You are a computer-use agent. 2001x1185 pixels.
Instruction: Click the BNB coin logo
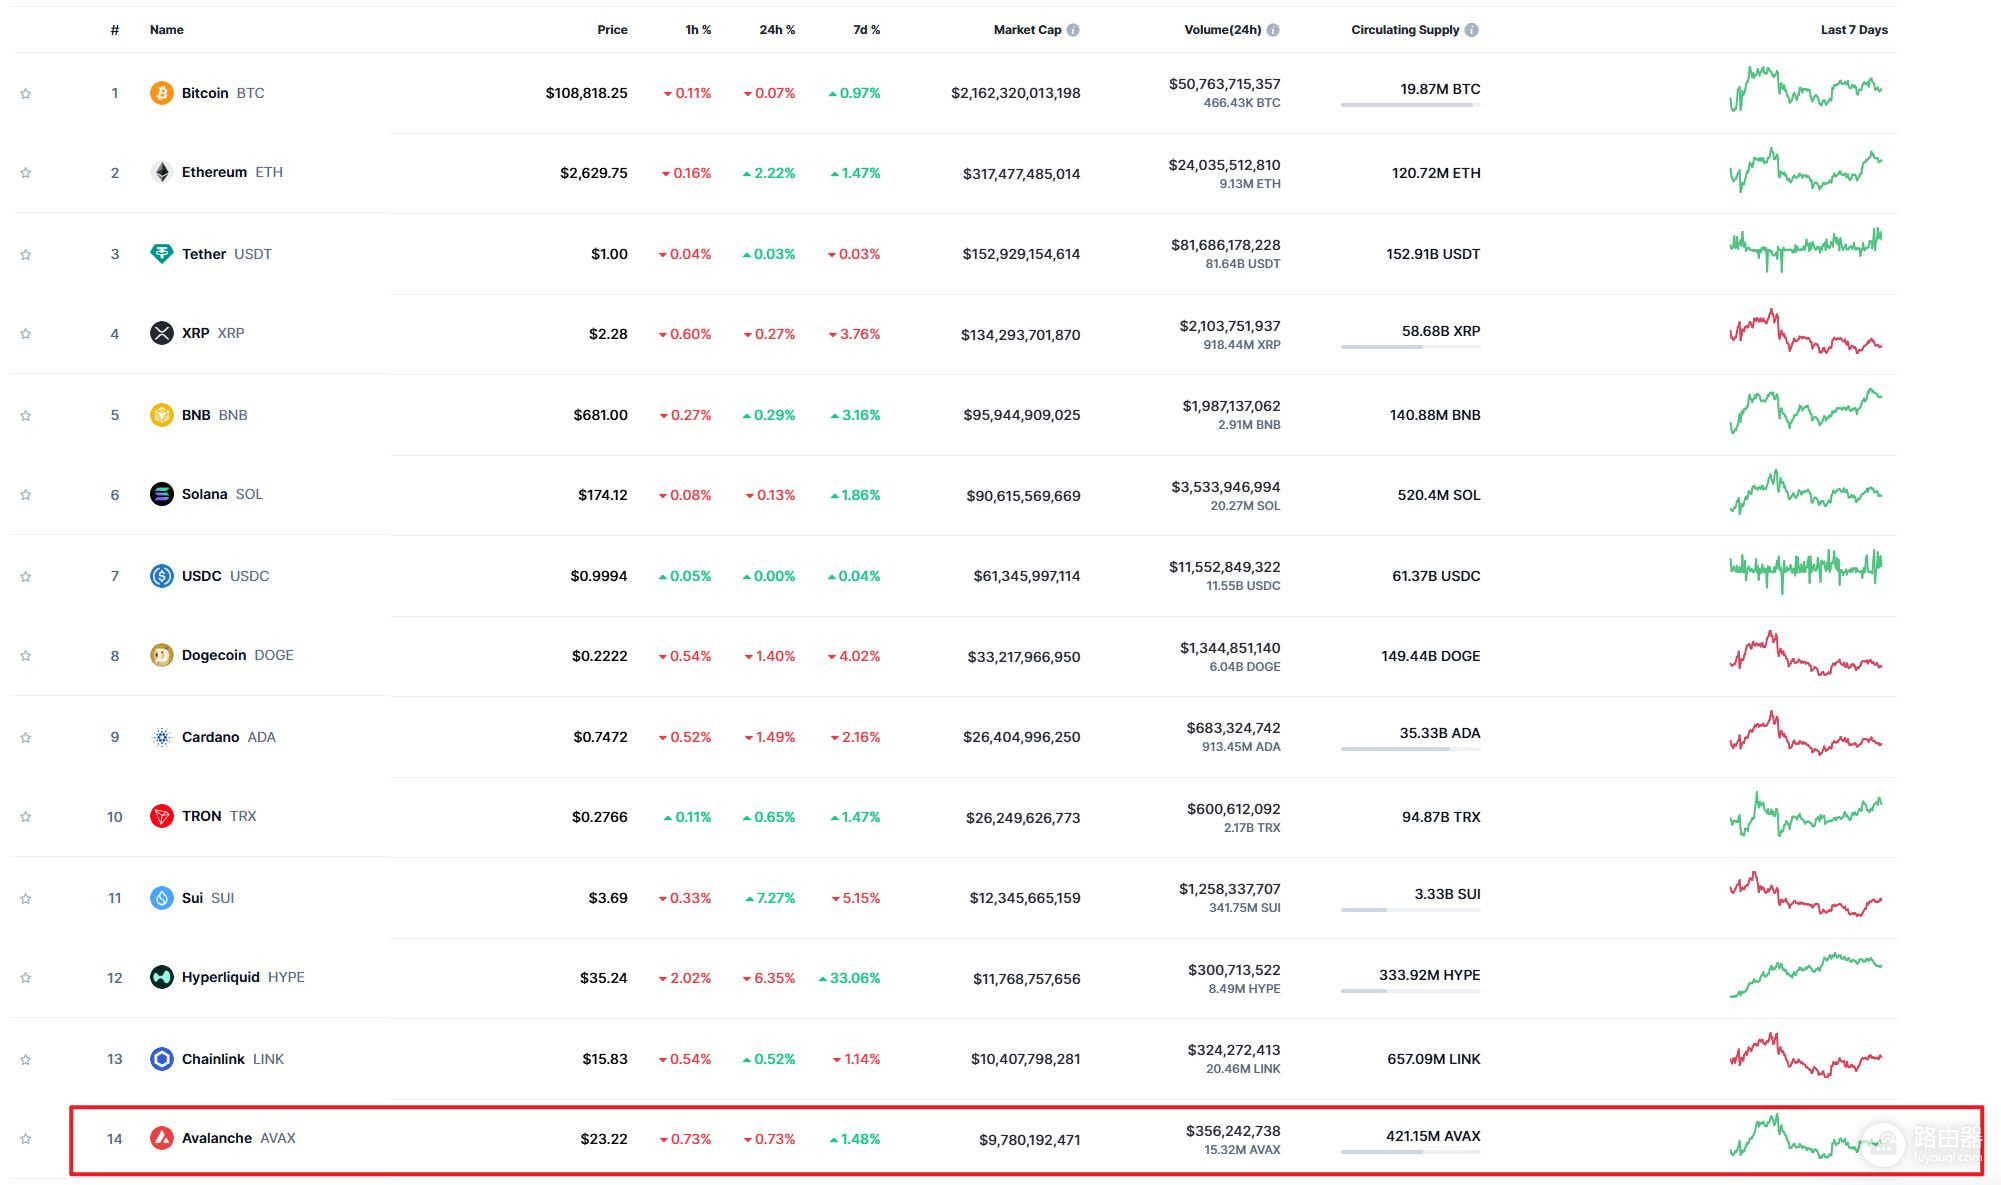tap(161, 415)
